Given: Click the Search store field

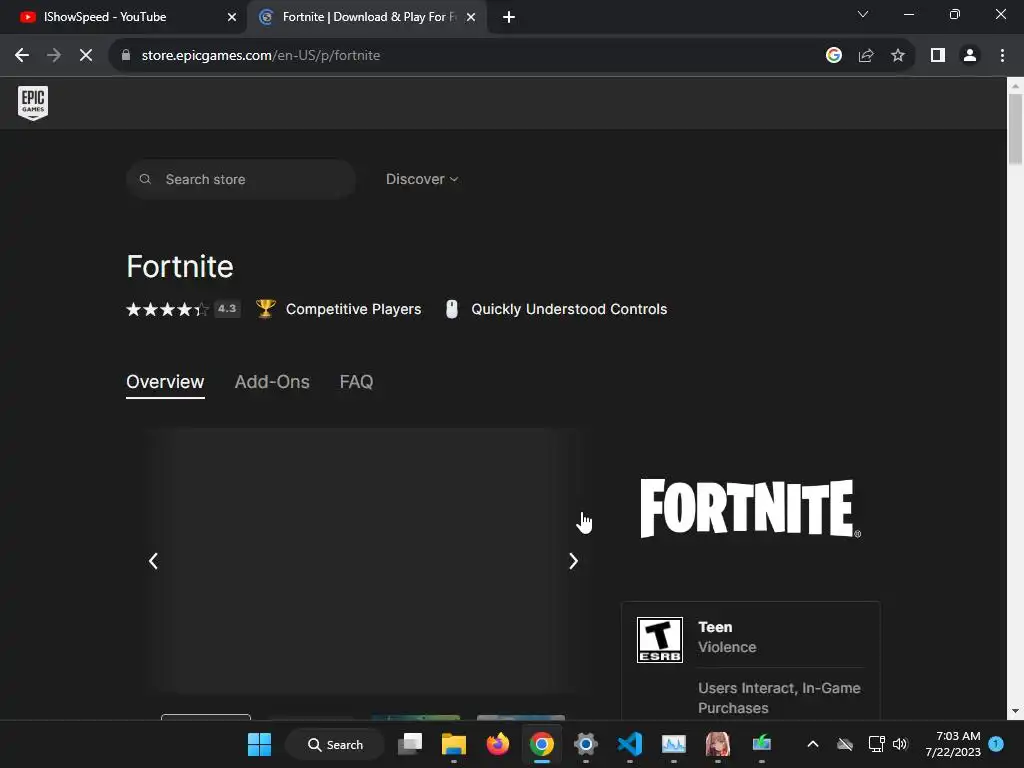Looking at the screenshot, I should click(x=241, y=179).
